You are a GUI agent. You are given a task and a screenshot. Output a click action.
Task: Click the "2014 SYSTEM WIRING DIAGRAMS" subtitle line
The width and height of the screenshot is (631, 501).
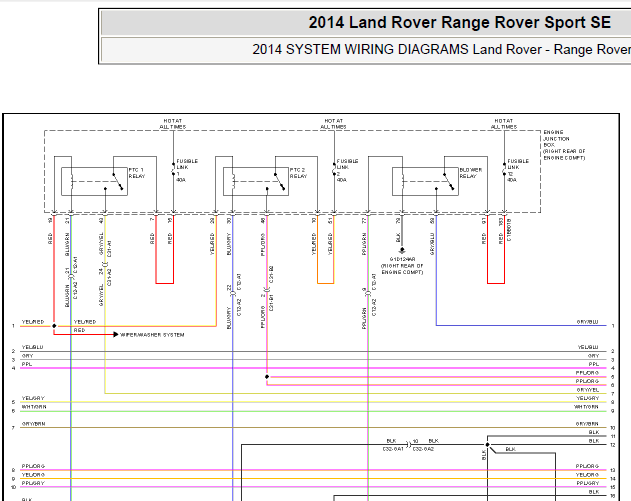click(x=441, y=49)
